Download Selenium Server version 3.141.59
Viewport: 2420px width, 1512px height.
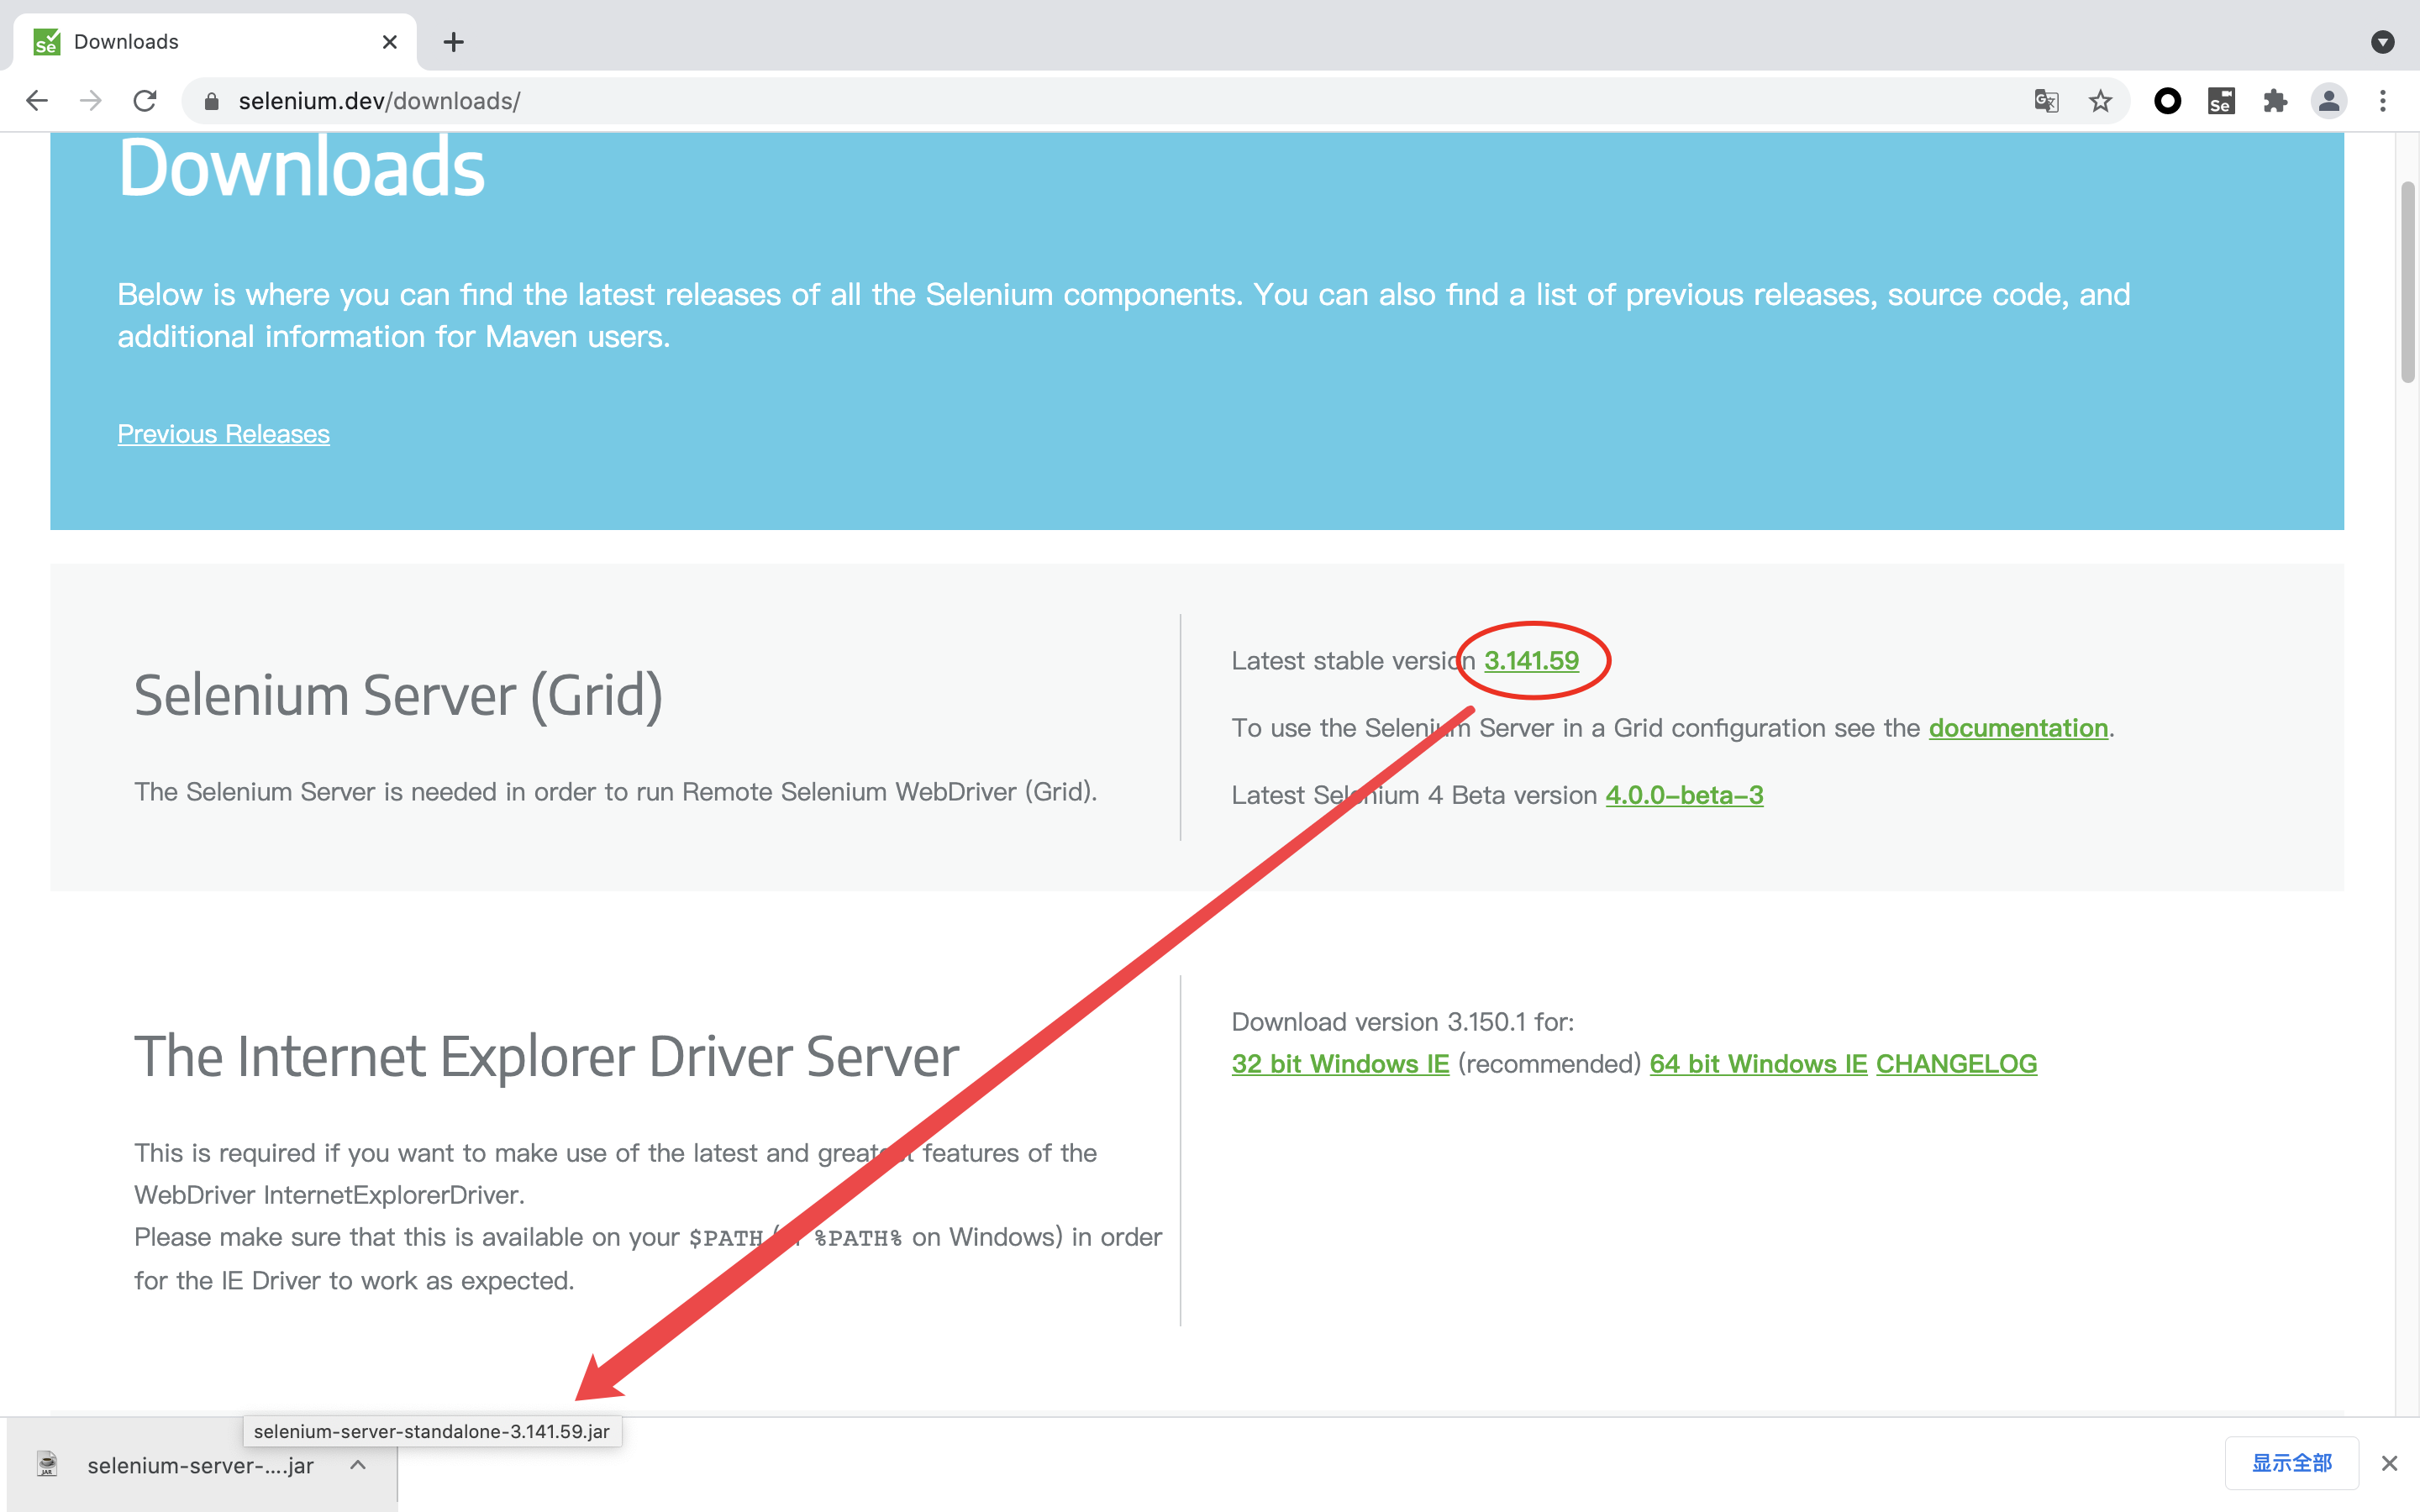click(1531, 660)
